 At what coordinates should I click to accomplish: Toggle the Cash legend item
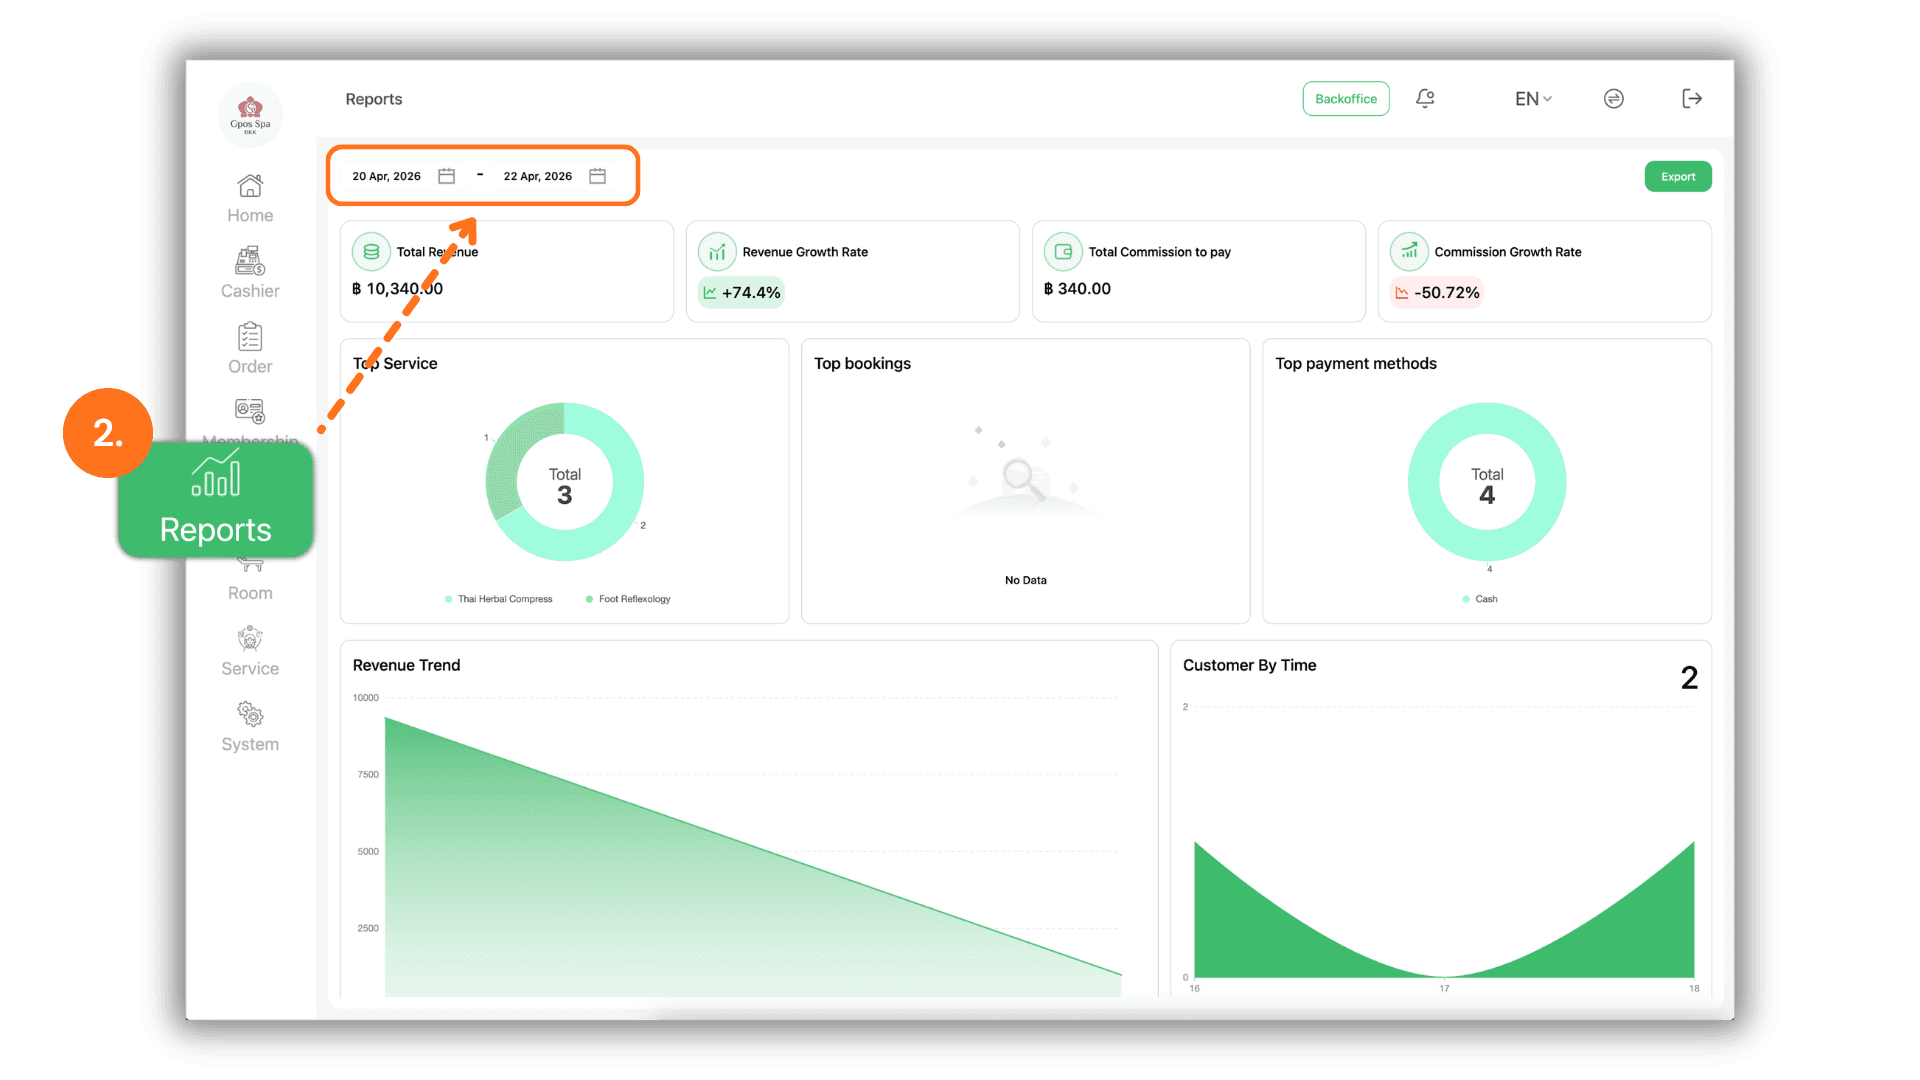(x=1480, y=599)
